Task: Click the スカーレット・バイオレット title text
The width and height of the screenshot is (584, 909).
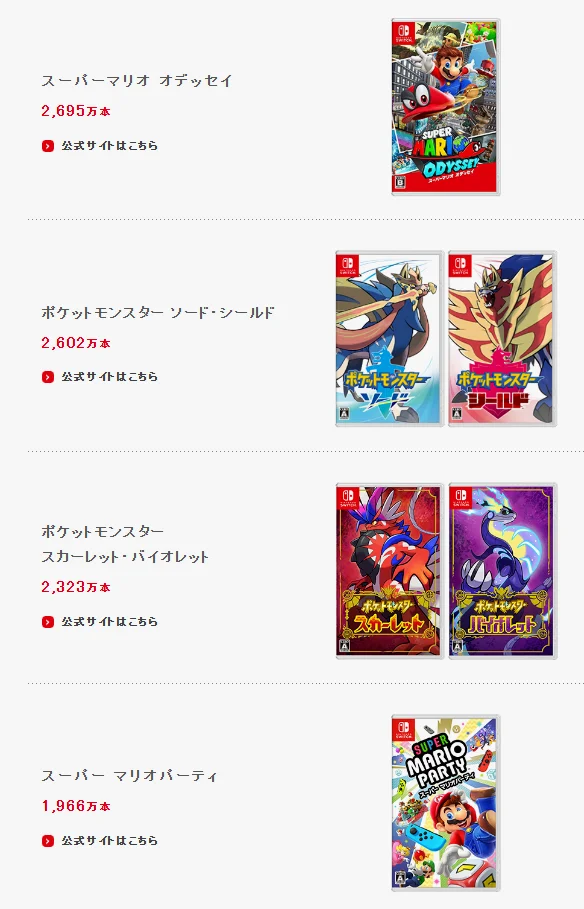Action: (125, 557)
